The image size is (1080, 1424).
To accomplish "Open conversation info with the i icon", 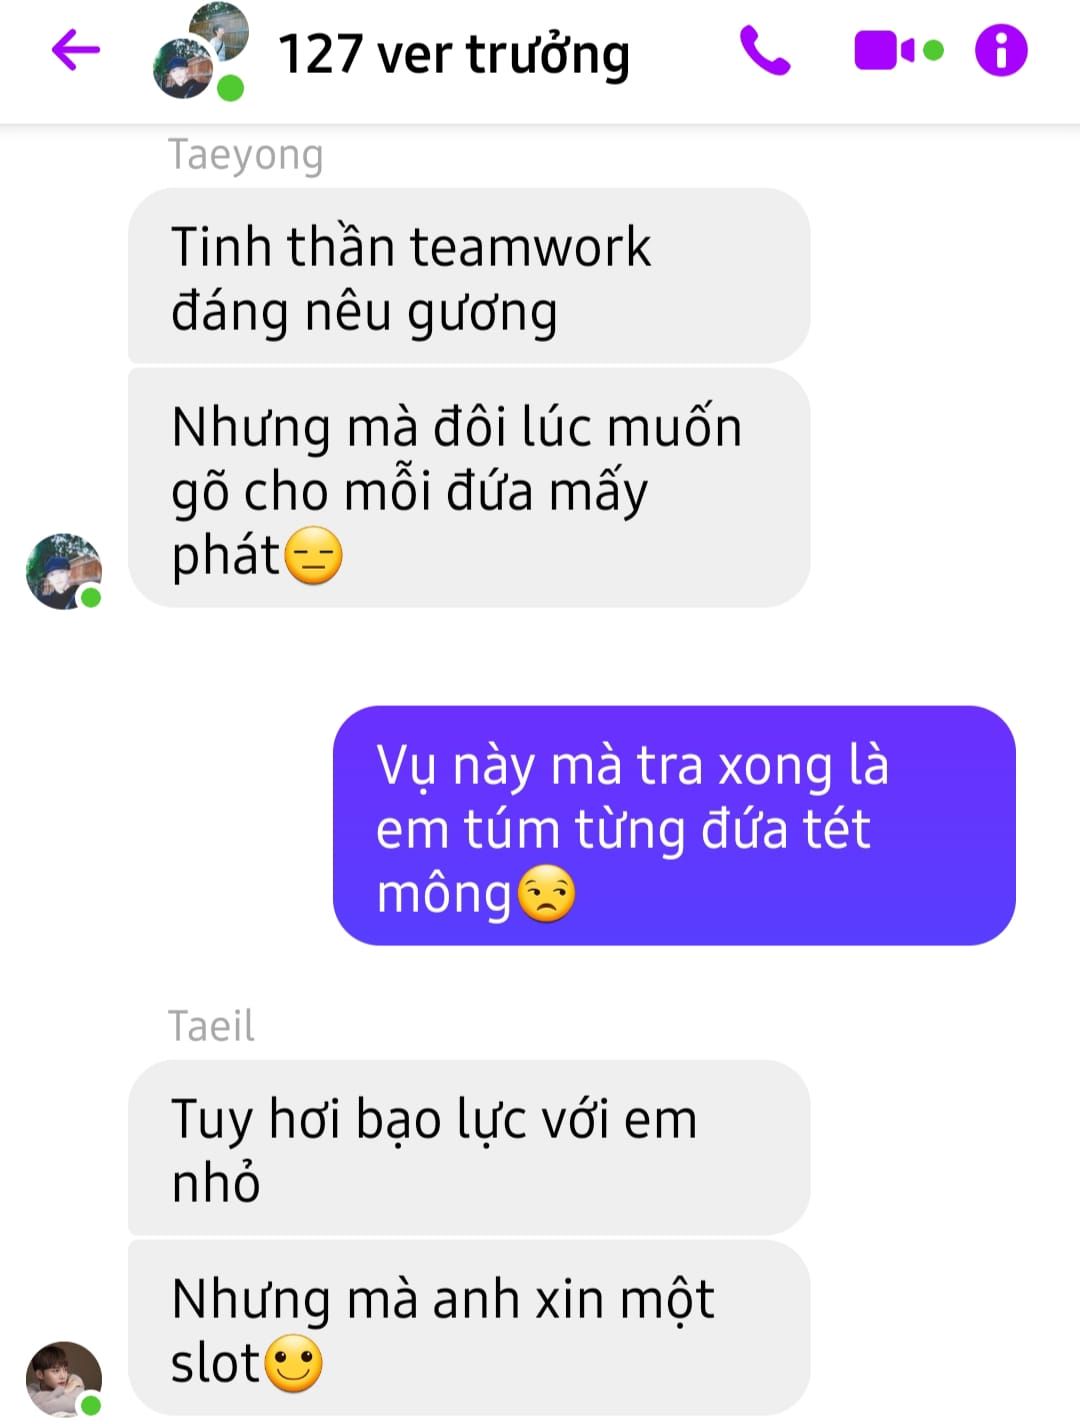I will coord(1001,50).
